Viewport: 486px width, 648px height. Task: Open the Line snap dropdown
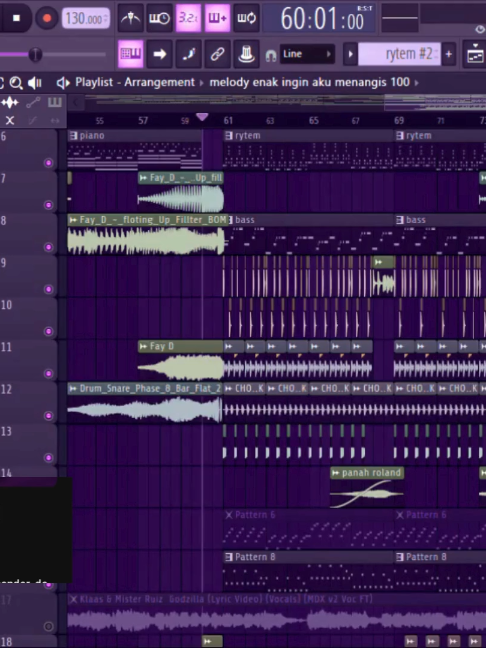(x=307, y=54)
